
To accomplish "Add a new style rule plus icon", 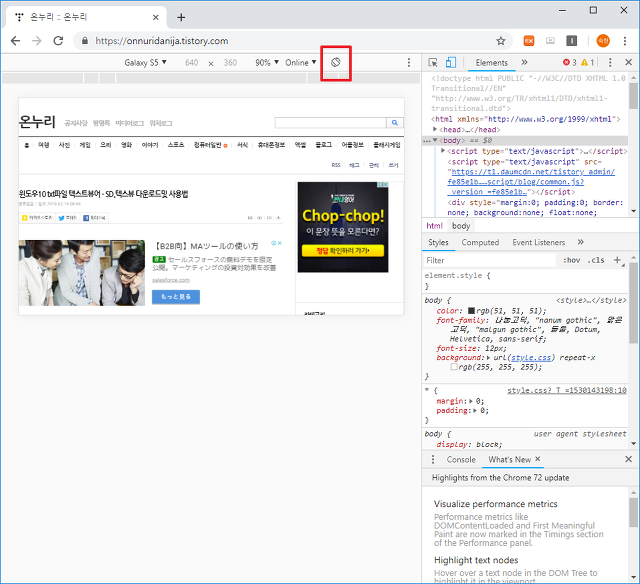I will click(x=617, y=260).
